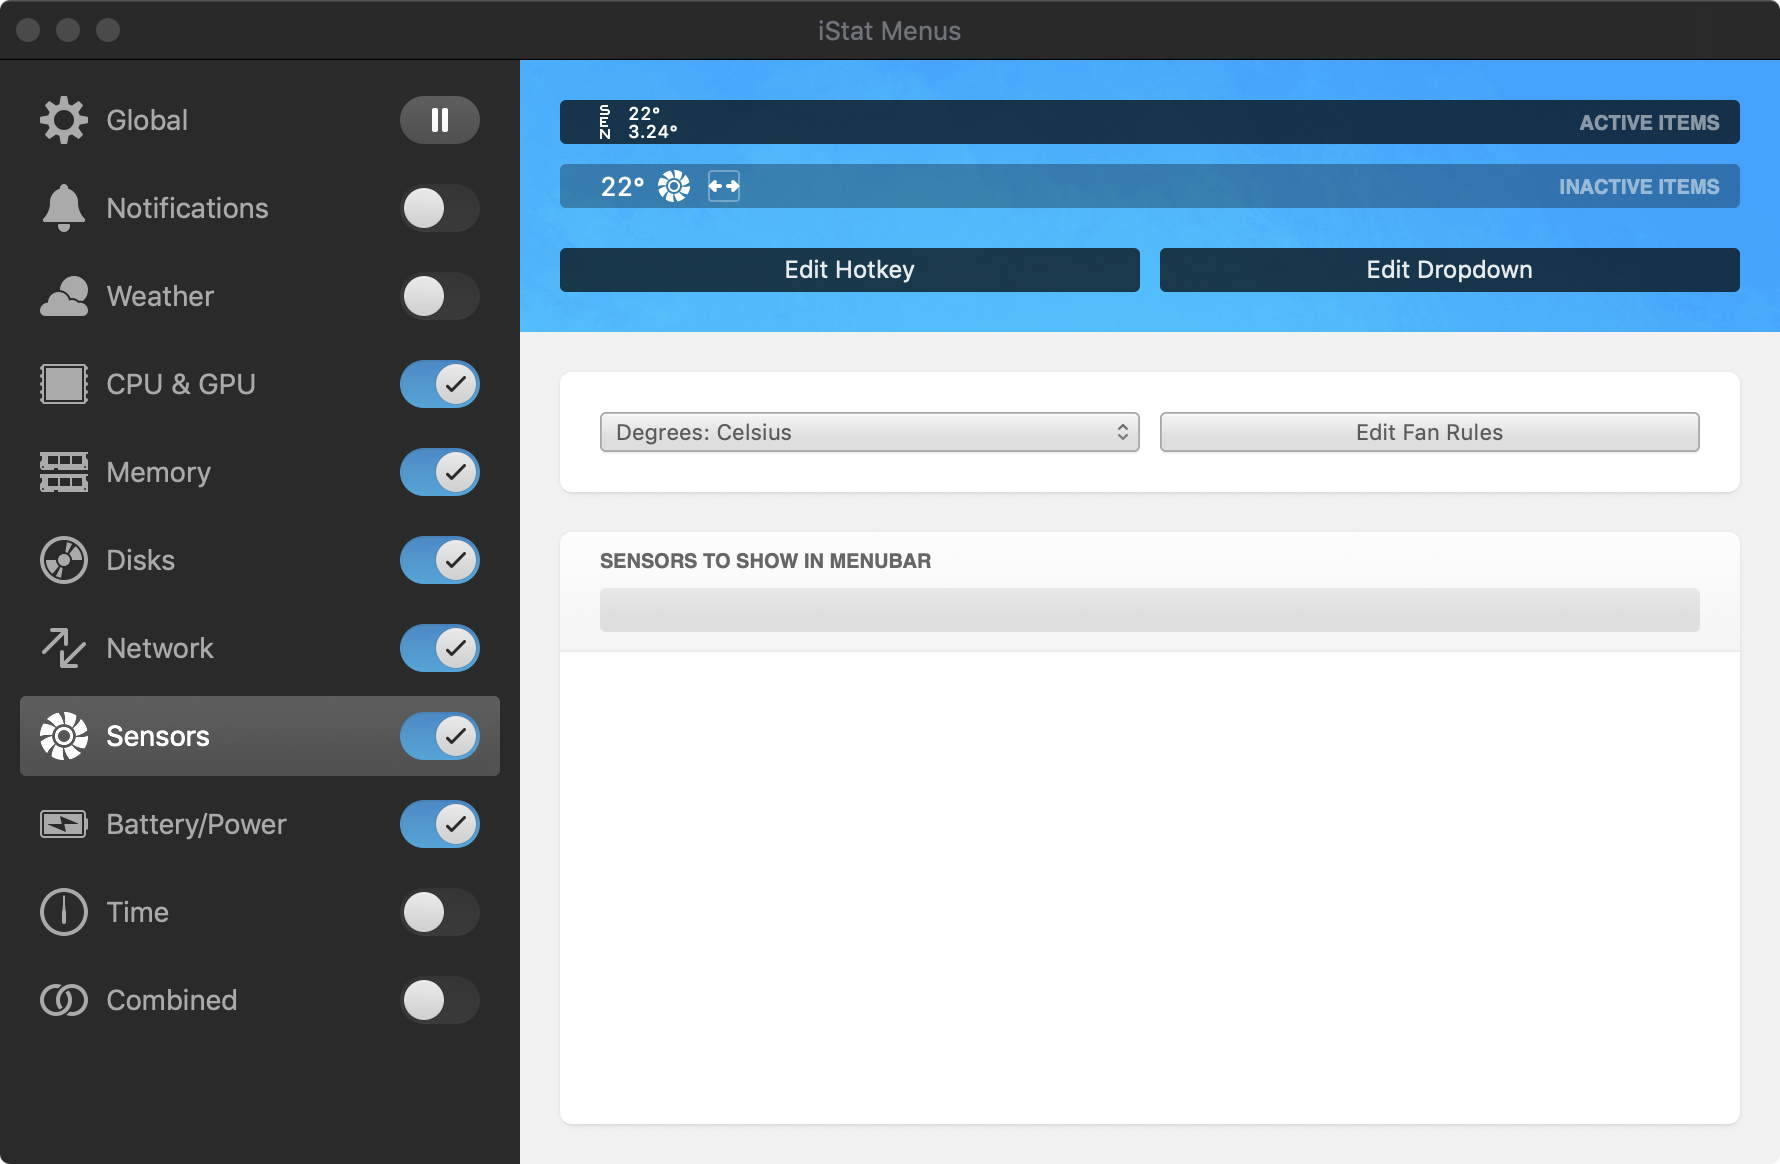Click the CPU & GPU chip icon
This screenshot has width=1780, height=1164.
(64, 384)
